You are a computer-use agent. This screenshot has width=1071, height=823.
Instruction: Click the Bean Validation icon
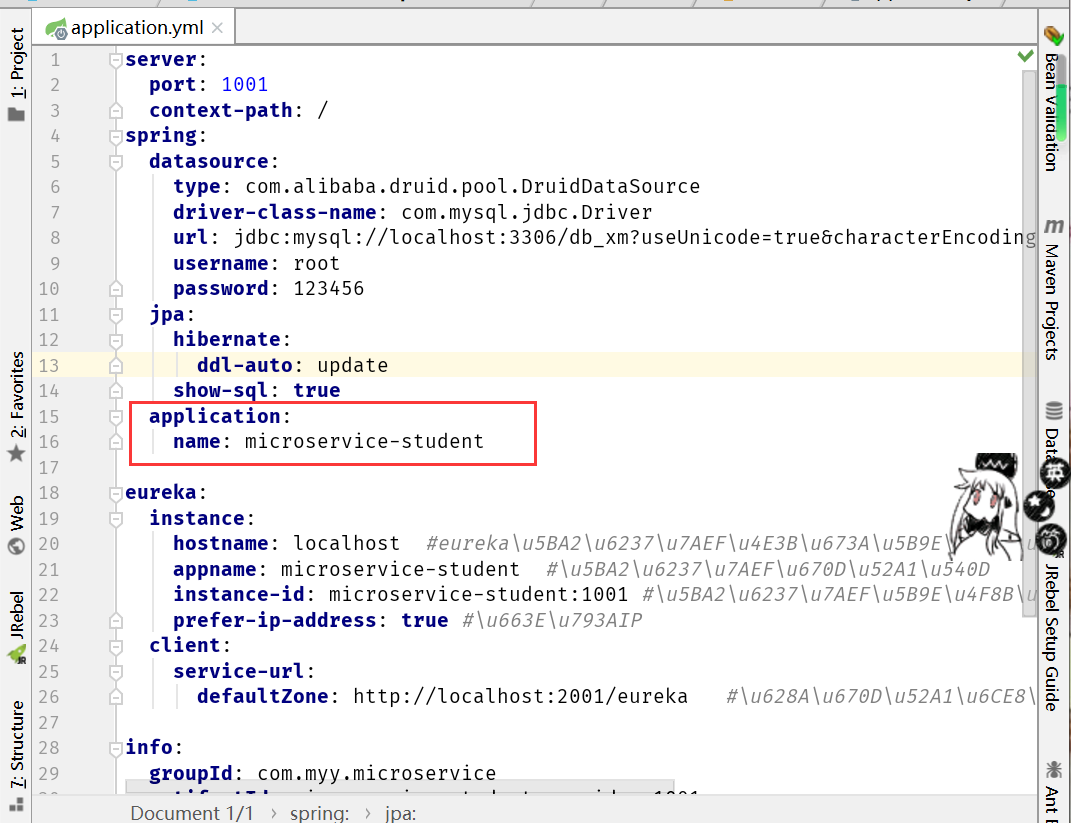(x=1053, y=36)
